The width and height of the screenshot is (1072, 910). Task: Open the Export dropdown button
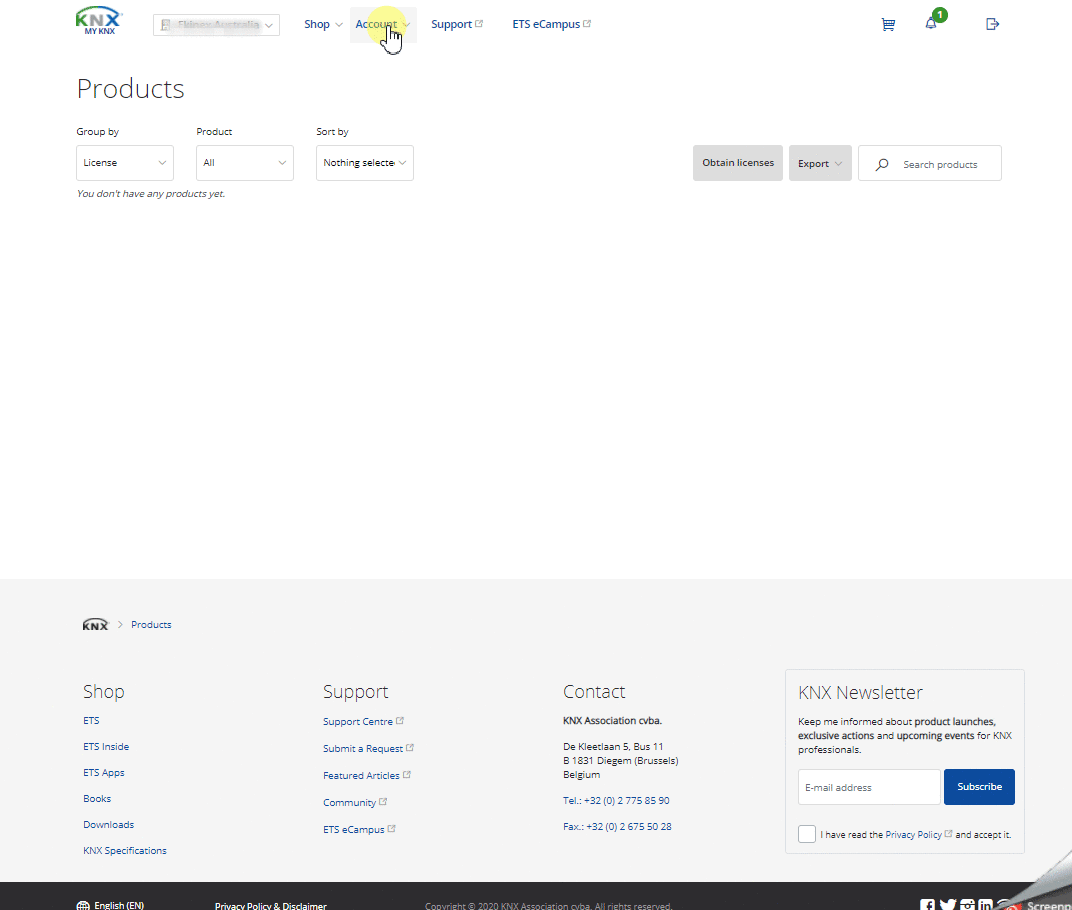[820, 163]
